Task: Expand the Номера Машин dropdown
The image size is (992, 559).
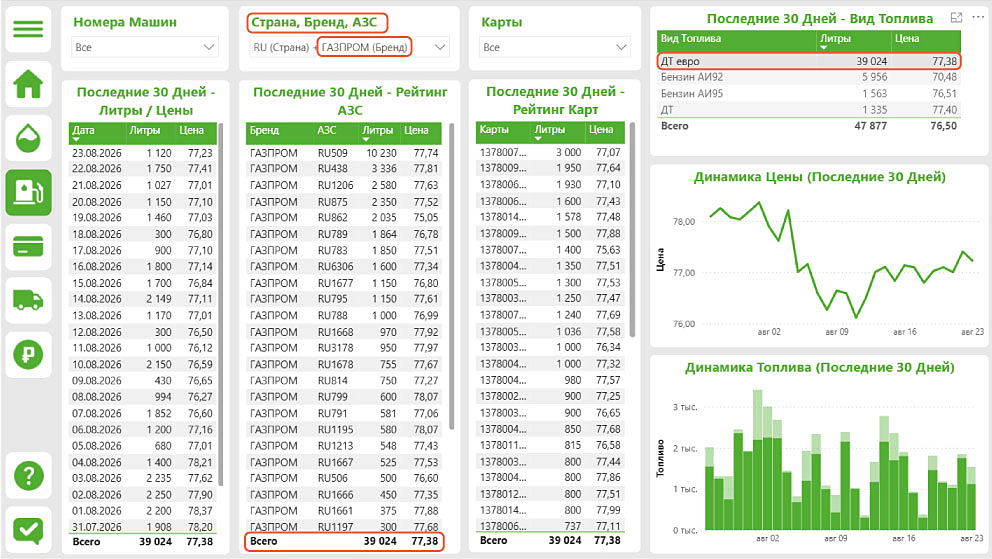Action: (145, 47)
